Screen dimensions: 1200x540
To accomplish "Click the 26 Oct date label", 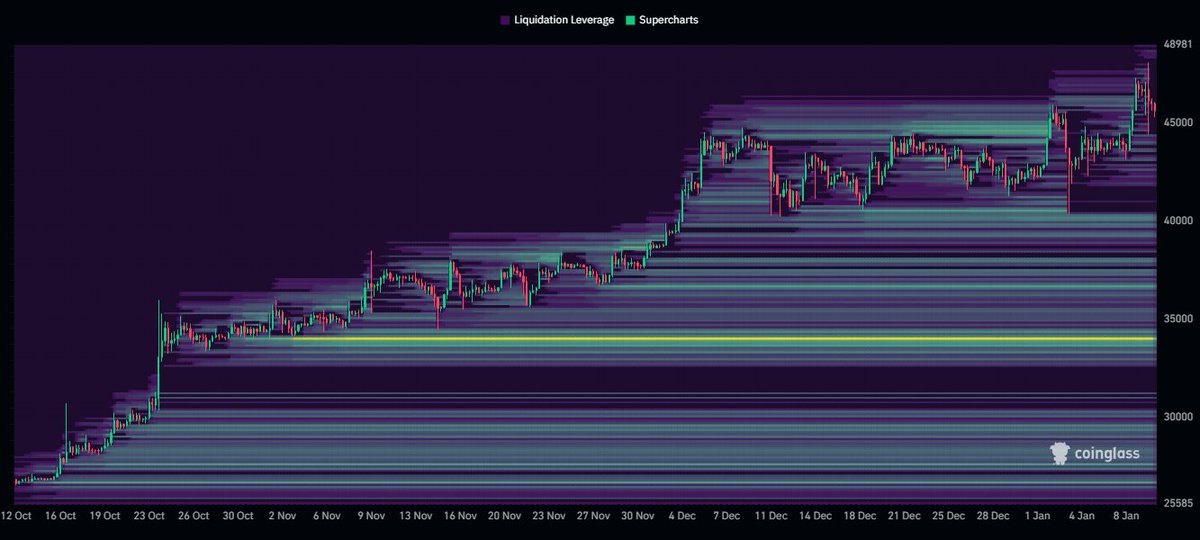I will point(193,517).
